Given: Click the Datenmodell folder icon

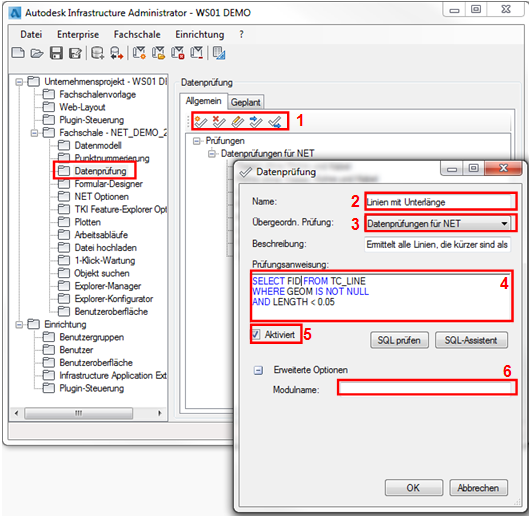Looking at the screenshot, I should [63, 145].
